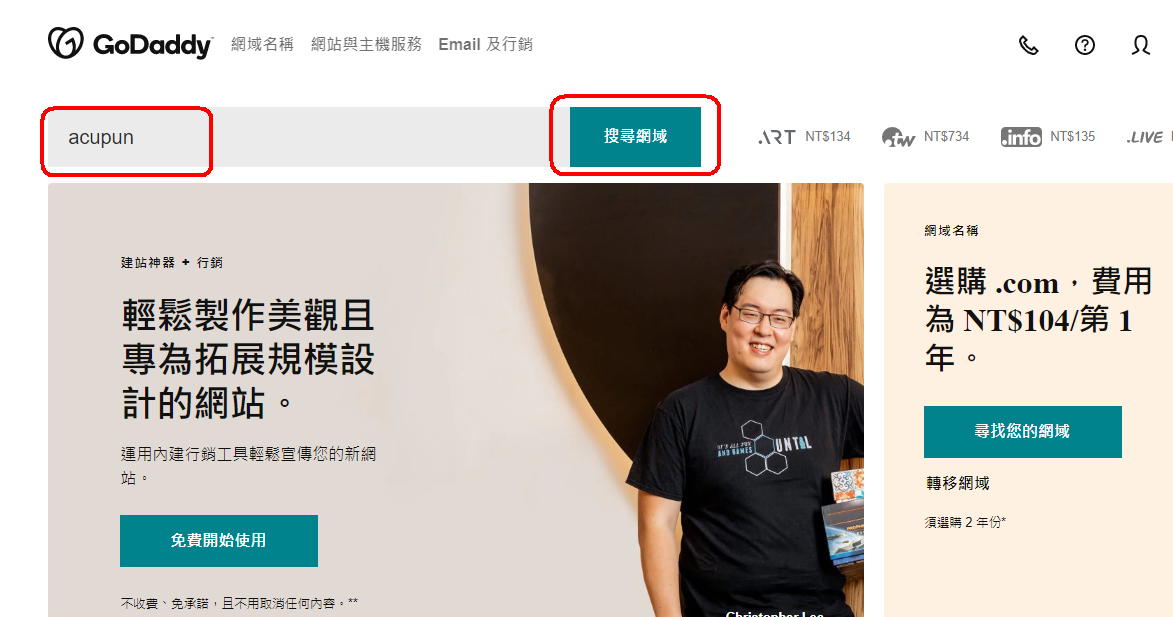
Task: Click the NT$134 price for .ART
Action: point(828,137)
